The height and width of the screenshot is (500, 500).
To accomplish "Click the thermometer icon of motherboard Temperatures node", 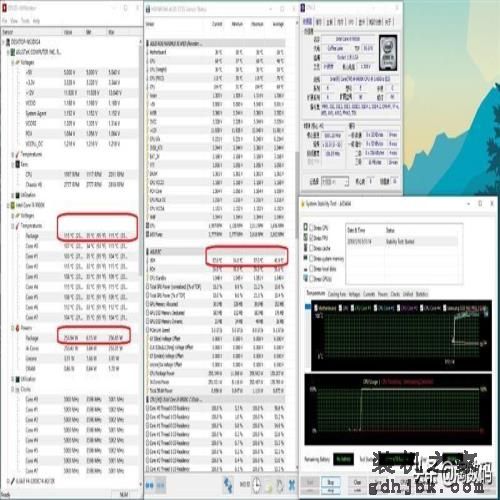I will tap(18, 154).
